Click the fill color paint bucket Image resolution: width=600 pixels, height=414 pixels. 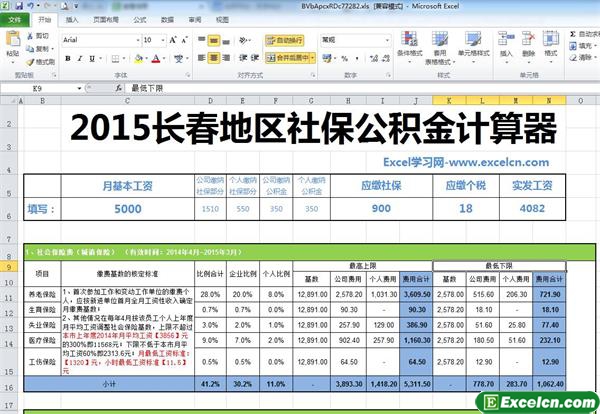coord(138,59)
